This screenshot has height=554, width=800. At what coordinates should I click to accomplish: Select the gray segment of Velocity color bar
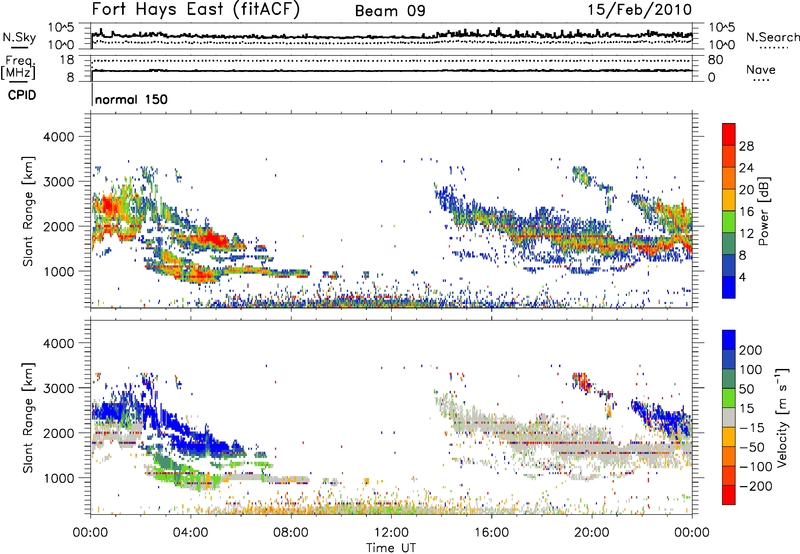click(729, 417)
